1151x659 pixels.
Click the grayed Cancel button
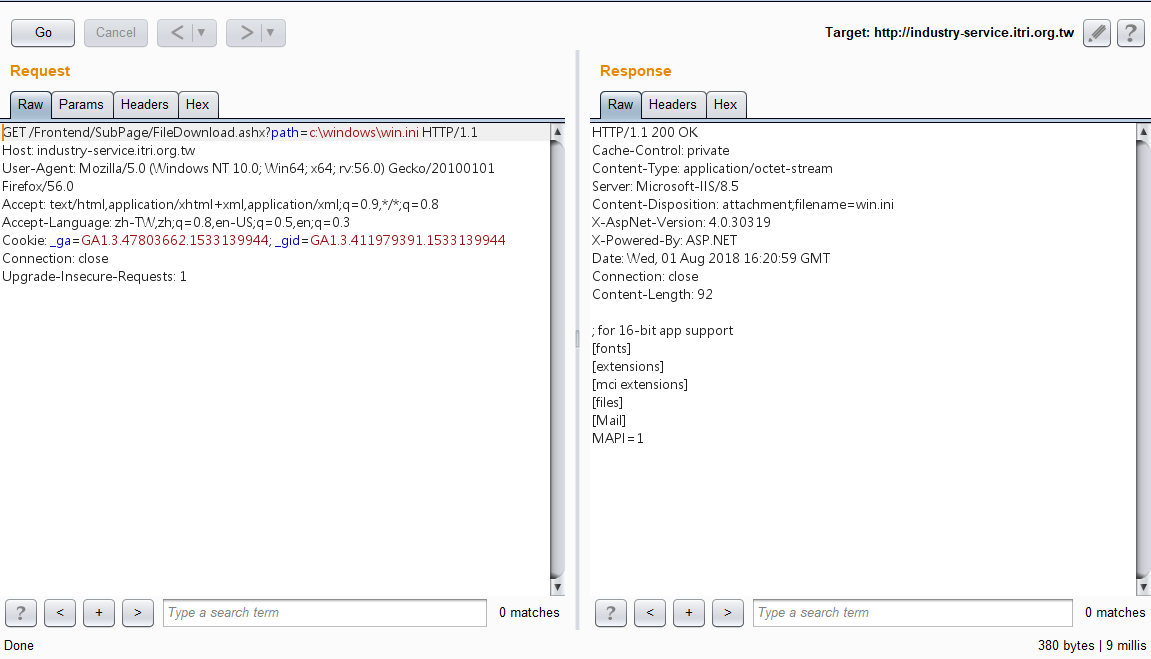pos(116,32)
